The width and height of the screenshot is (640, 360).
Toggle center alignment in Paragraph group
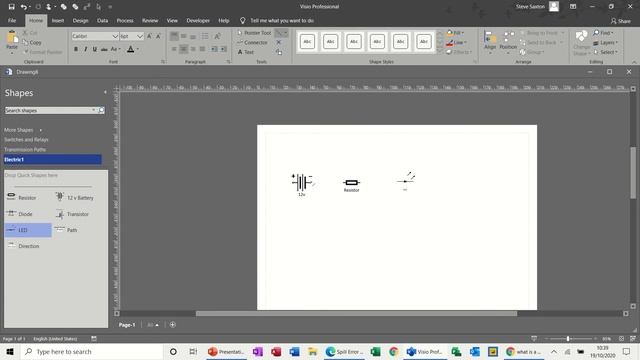tap(184, 49)
